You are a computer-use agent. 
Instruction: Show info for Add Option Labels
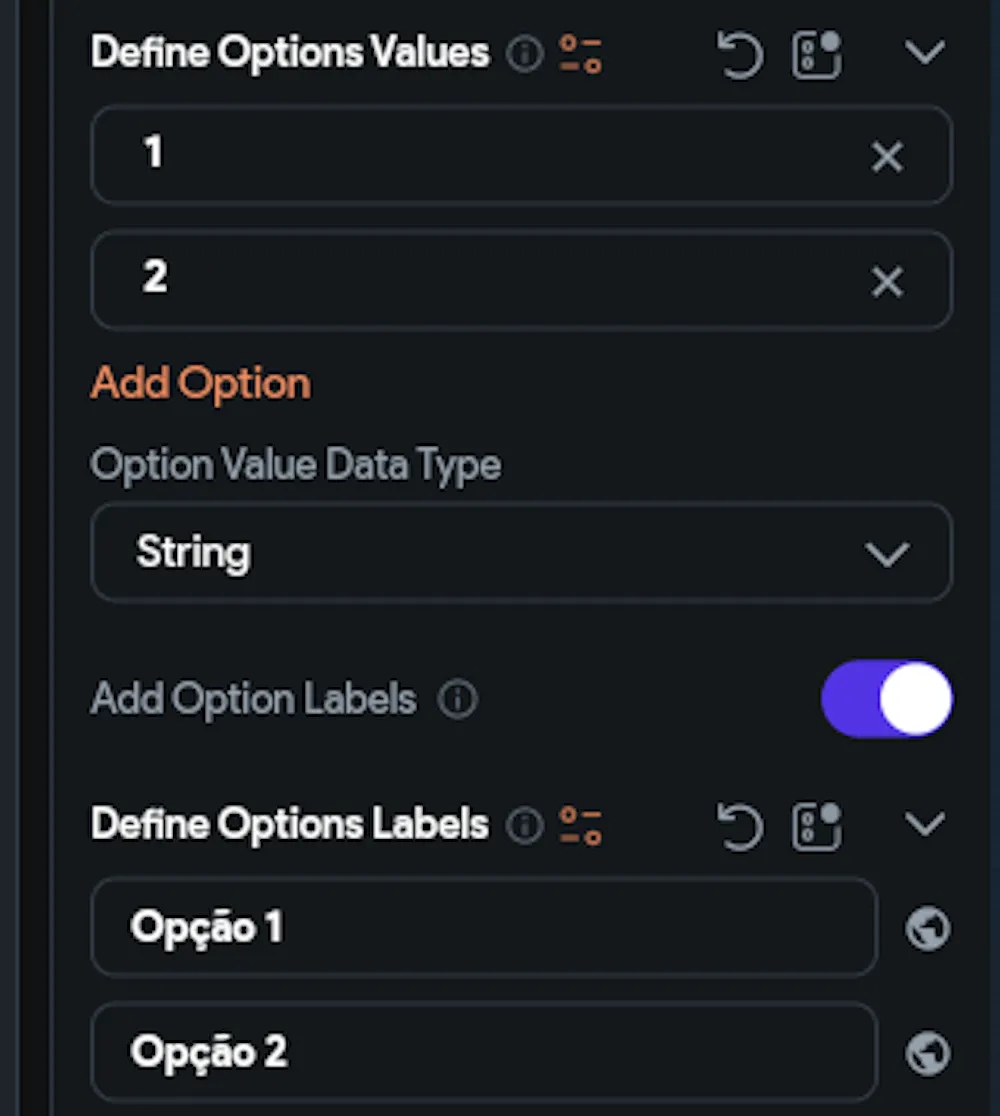457,699
